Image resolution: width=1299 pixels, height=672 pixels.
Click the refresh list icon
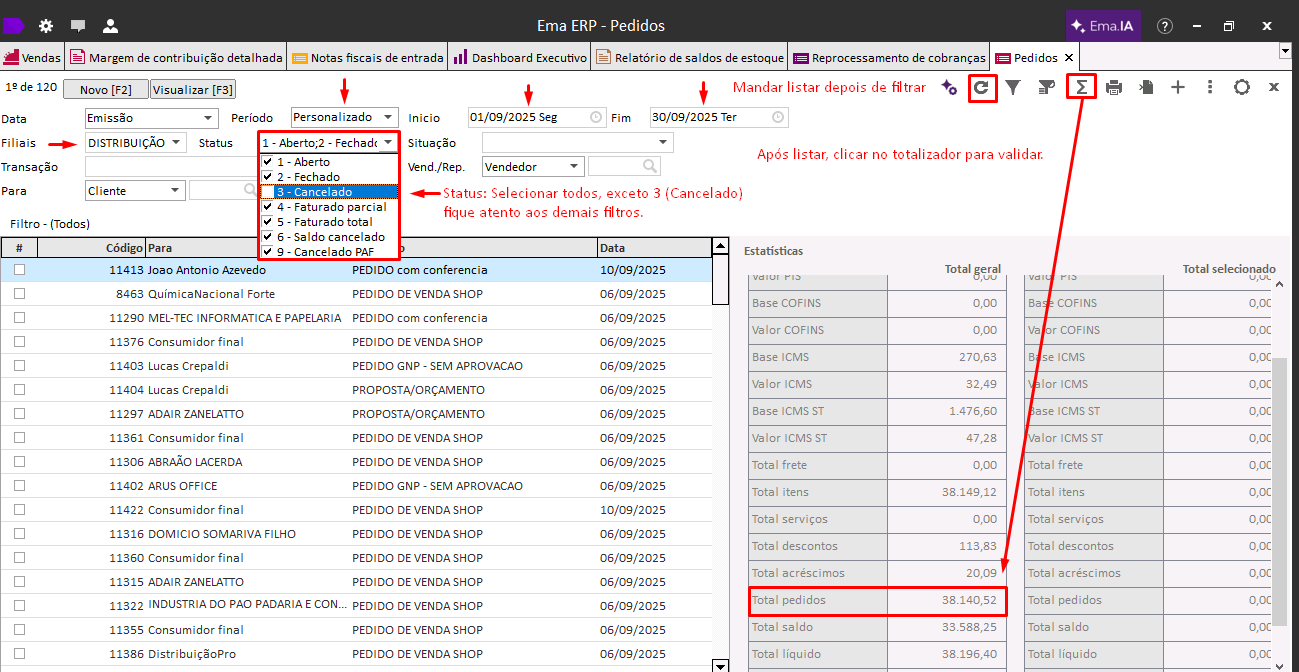[x=982, y=88]
